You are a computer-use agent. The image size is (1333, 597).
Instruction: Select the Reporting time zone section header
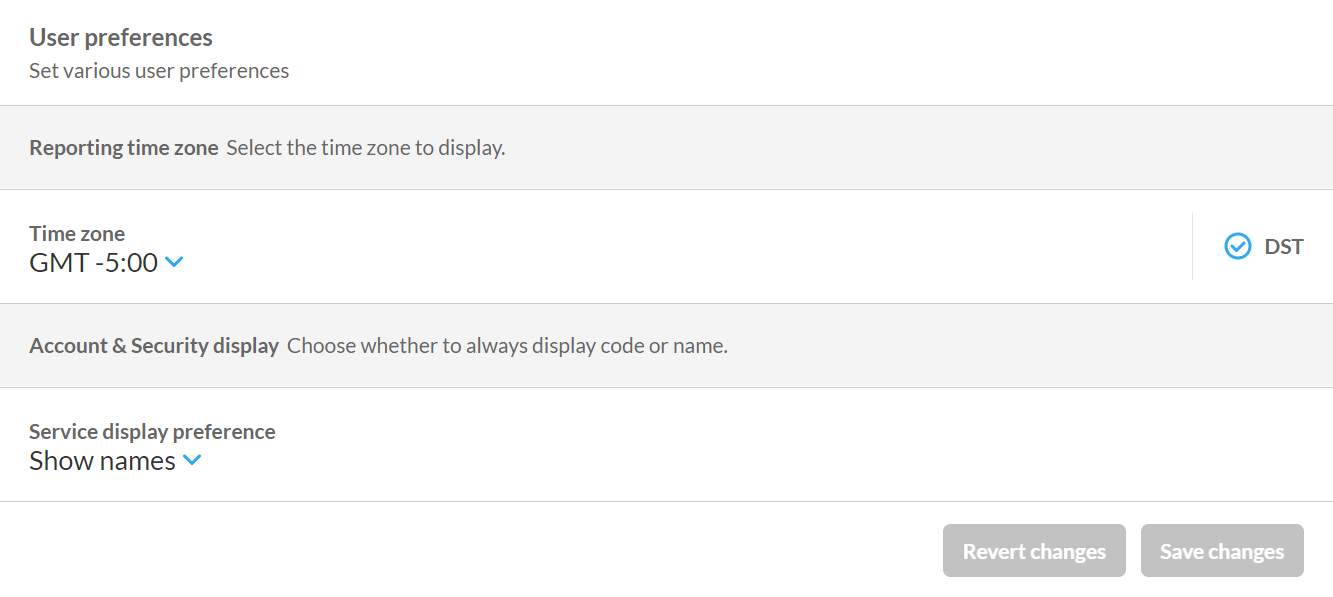(124, 148)
